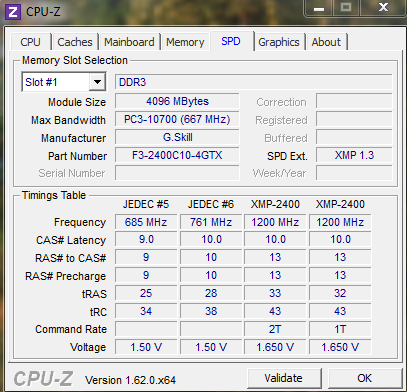Select the PC3-10700 (667 MHz) bandwidth value
The width and height of the screenshot is (407, 392).
click(x=177, y=119)
